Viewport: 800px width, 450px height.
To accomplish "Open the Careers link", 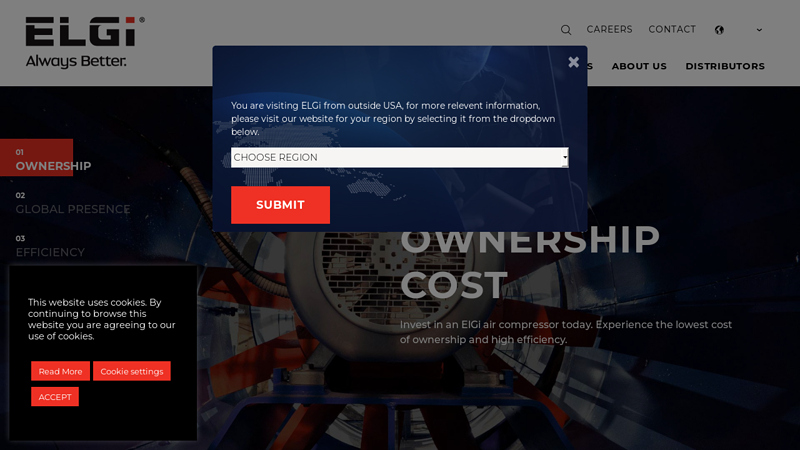I will pos(609,30).
